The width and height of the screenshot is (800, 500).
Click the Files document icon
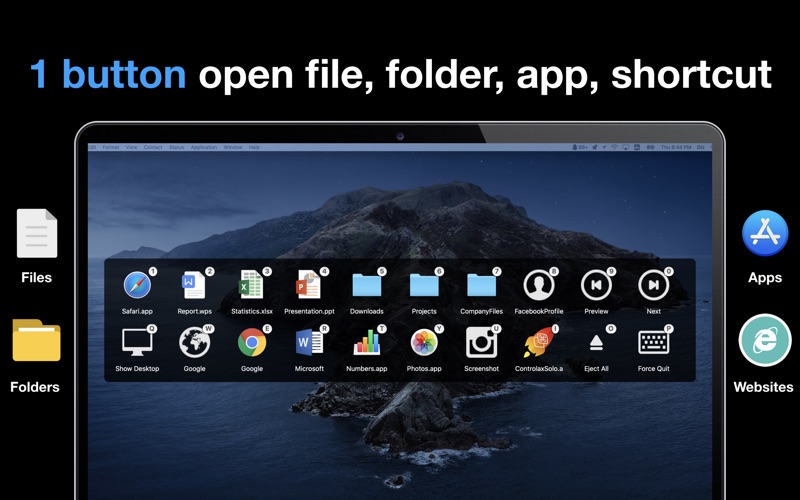(x=37, y=233)
